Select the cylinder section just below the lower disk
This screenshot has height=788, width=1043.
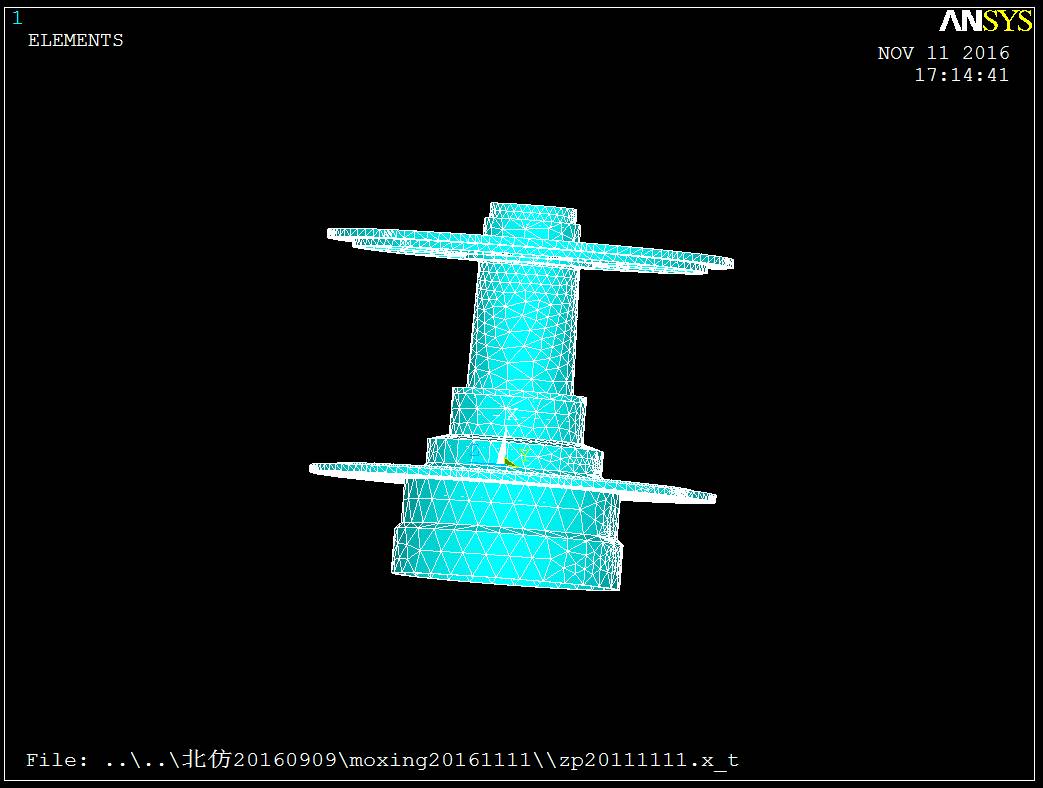(x=510, y=504)
